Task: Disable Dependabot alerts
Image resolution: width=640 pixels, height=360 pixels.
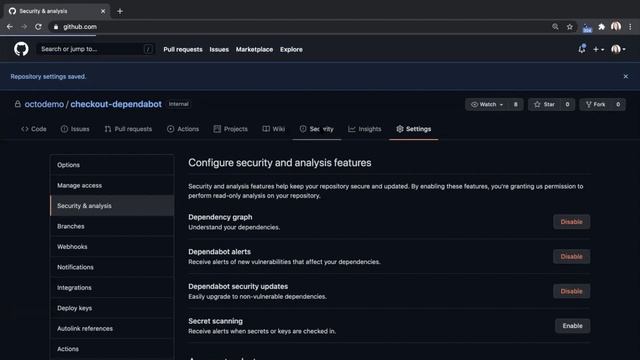Action: coord(571,256)
